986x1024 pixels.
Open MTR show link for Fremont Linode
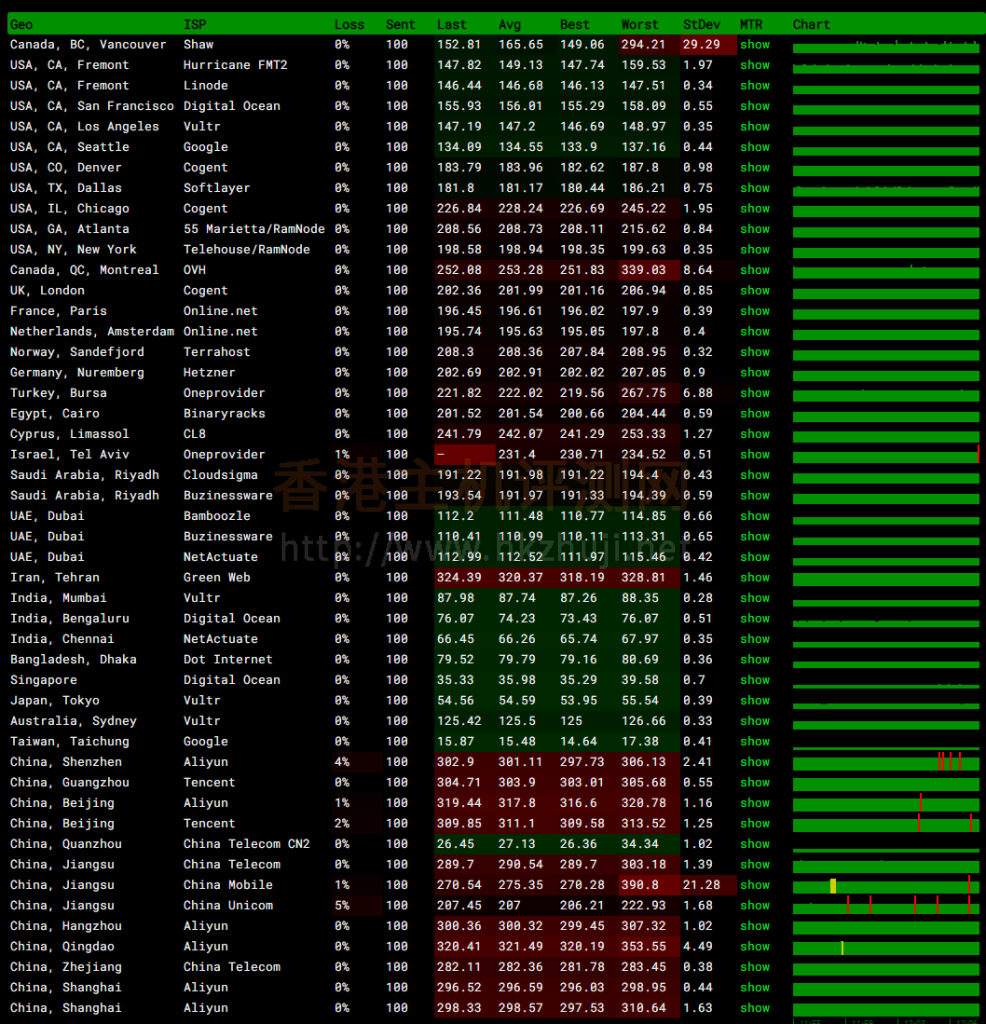755,86
